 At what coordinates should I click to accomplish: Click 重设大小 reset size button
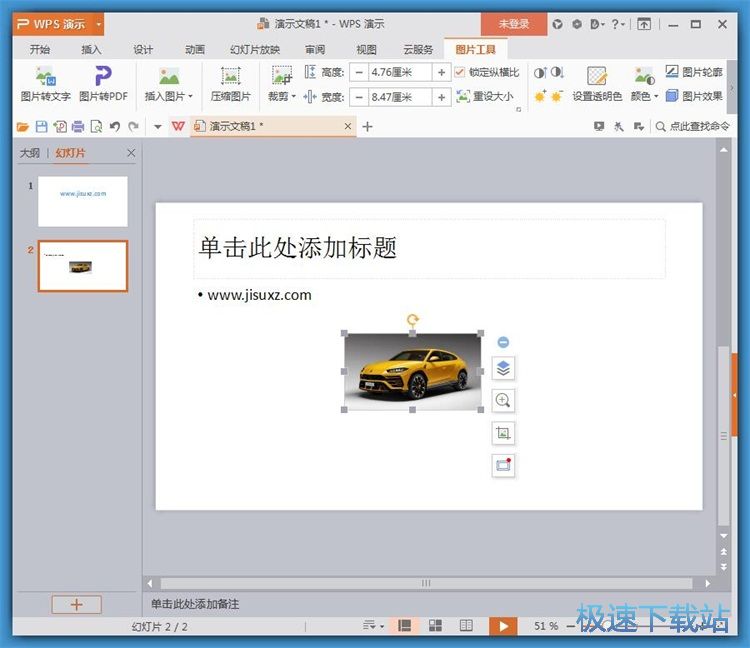pyautogui.click(x=486, y=97)
